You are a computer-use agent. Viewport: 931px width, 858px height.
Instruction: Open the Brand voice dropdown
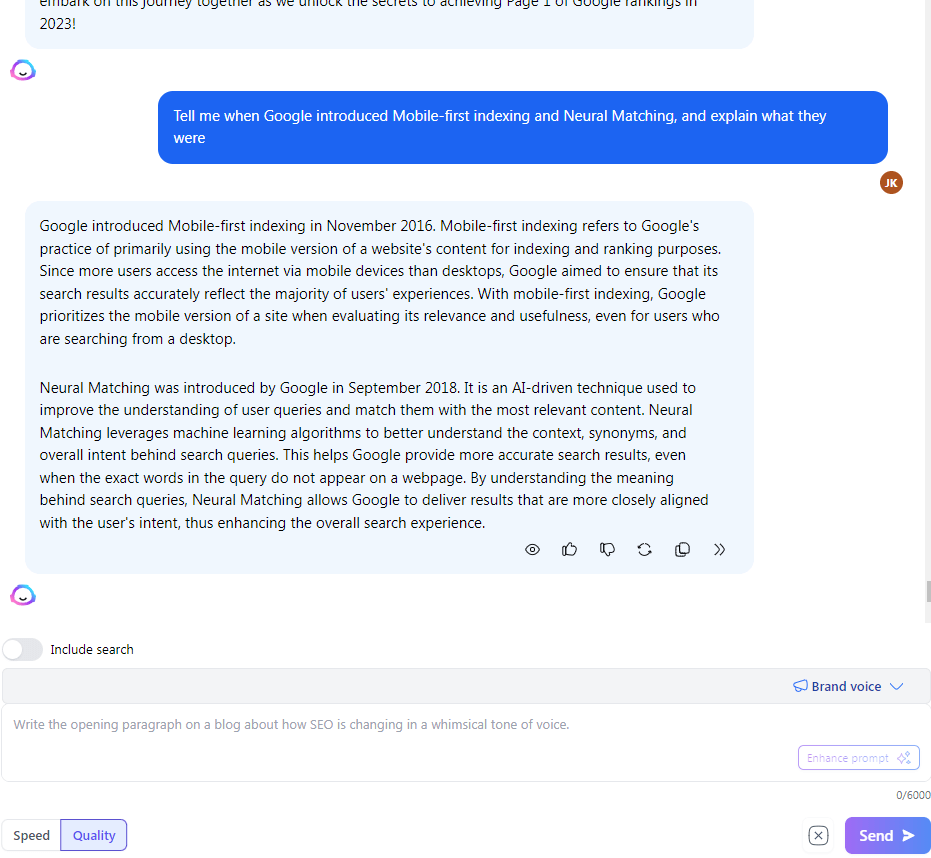(x=848, y=686)
